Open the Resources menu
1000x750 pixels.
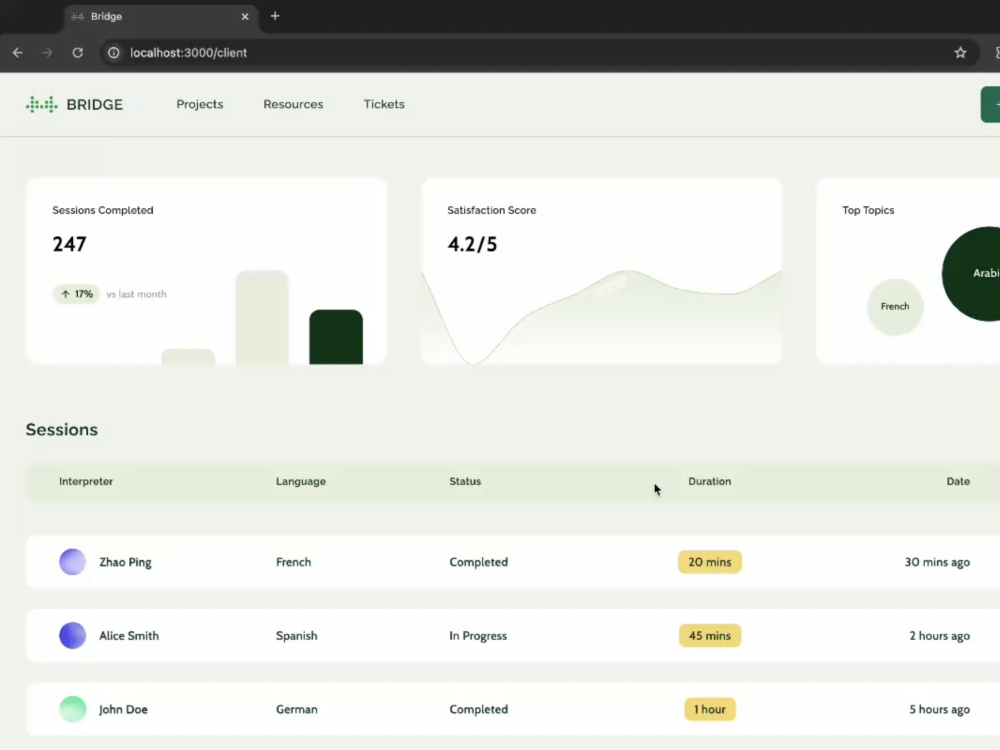pyautogui.click(x=293, y=104)
